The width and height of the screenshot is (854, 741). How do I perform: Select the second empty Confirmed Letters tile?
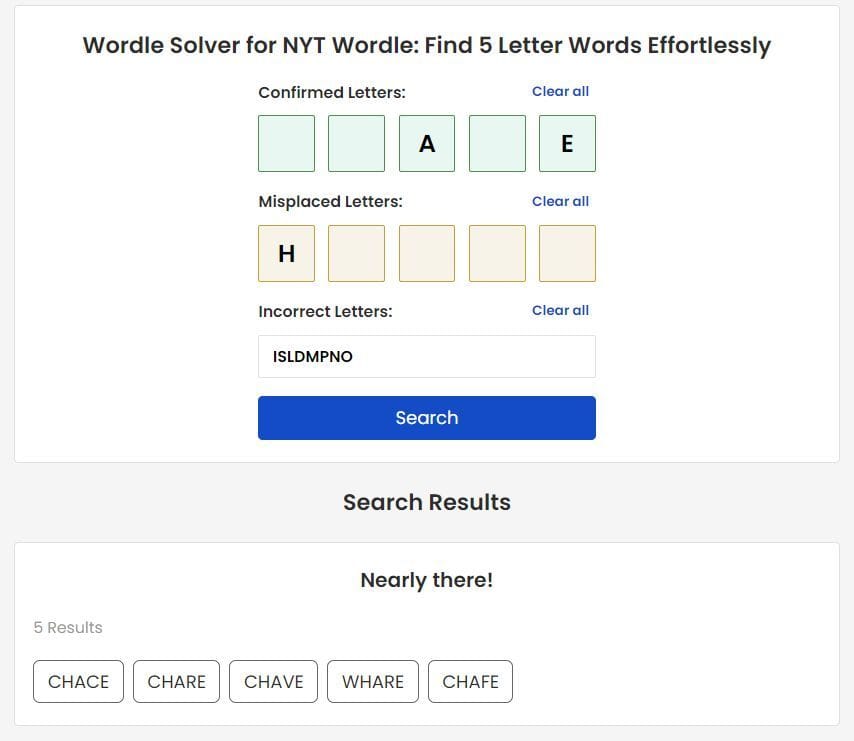(x=357, y=143)
